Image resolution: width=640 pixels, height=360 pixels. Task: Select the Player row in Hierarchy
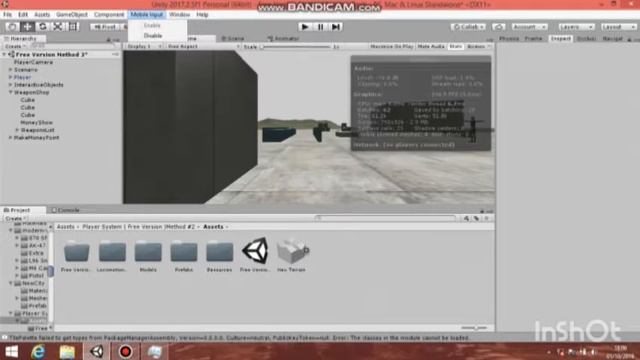[61, 77]
